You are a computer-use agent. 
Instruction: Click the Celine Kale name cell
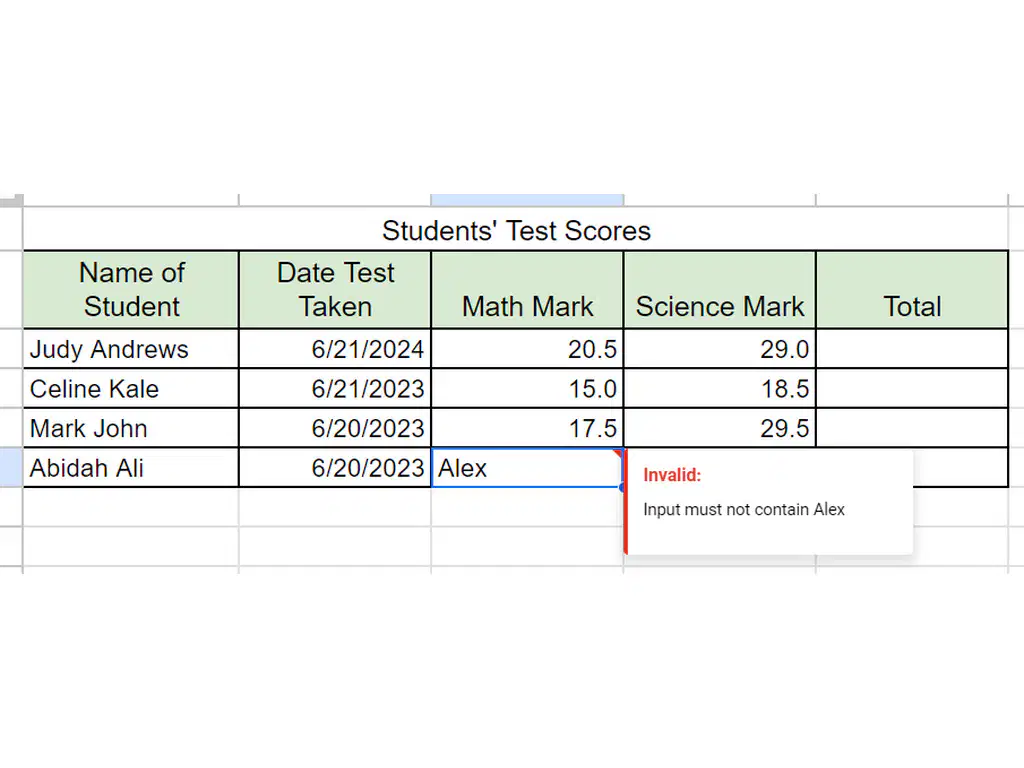131,389
